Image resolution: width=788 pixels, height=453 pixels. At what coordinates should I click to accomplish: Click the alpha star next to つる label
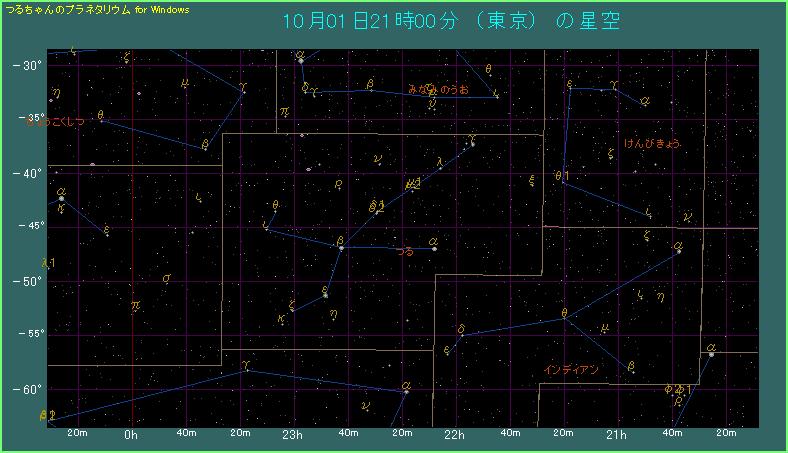point(433,247)
